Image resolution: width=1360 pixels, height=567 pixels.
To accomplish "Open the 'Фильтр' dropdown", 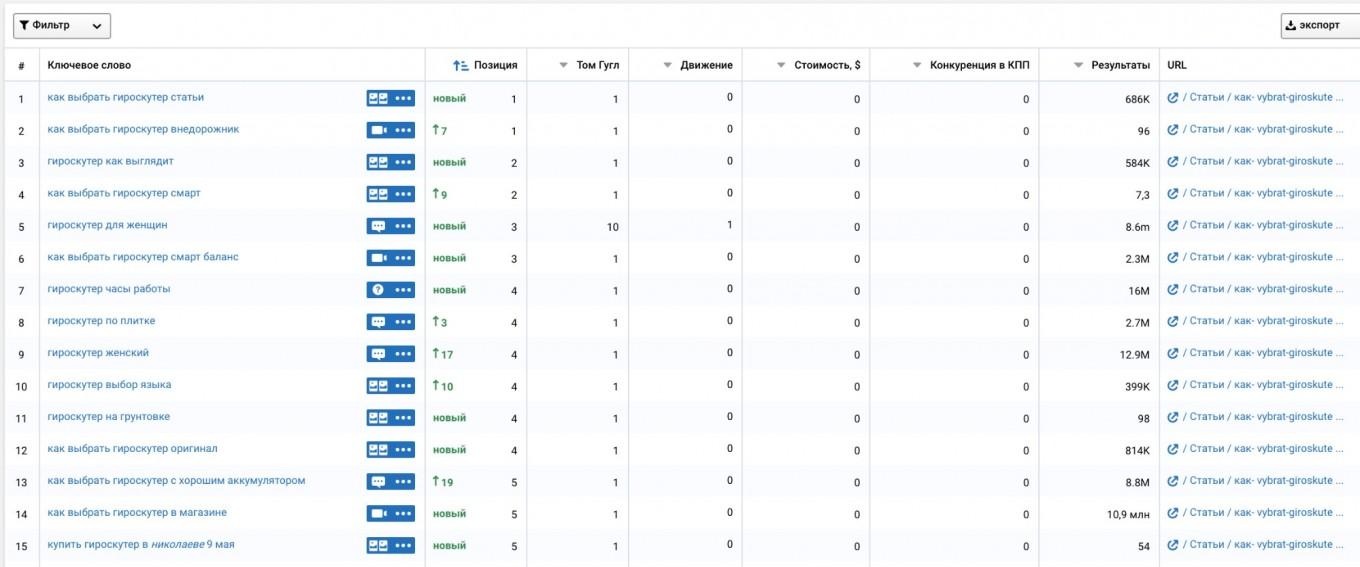I will point(61,26).
